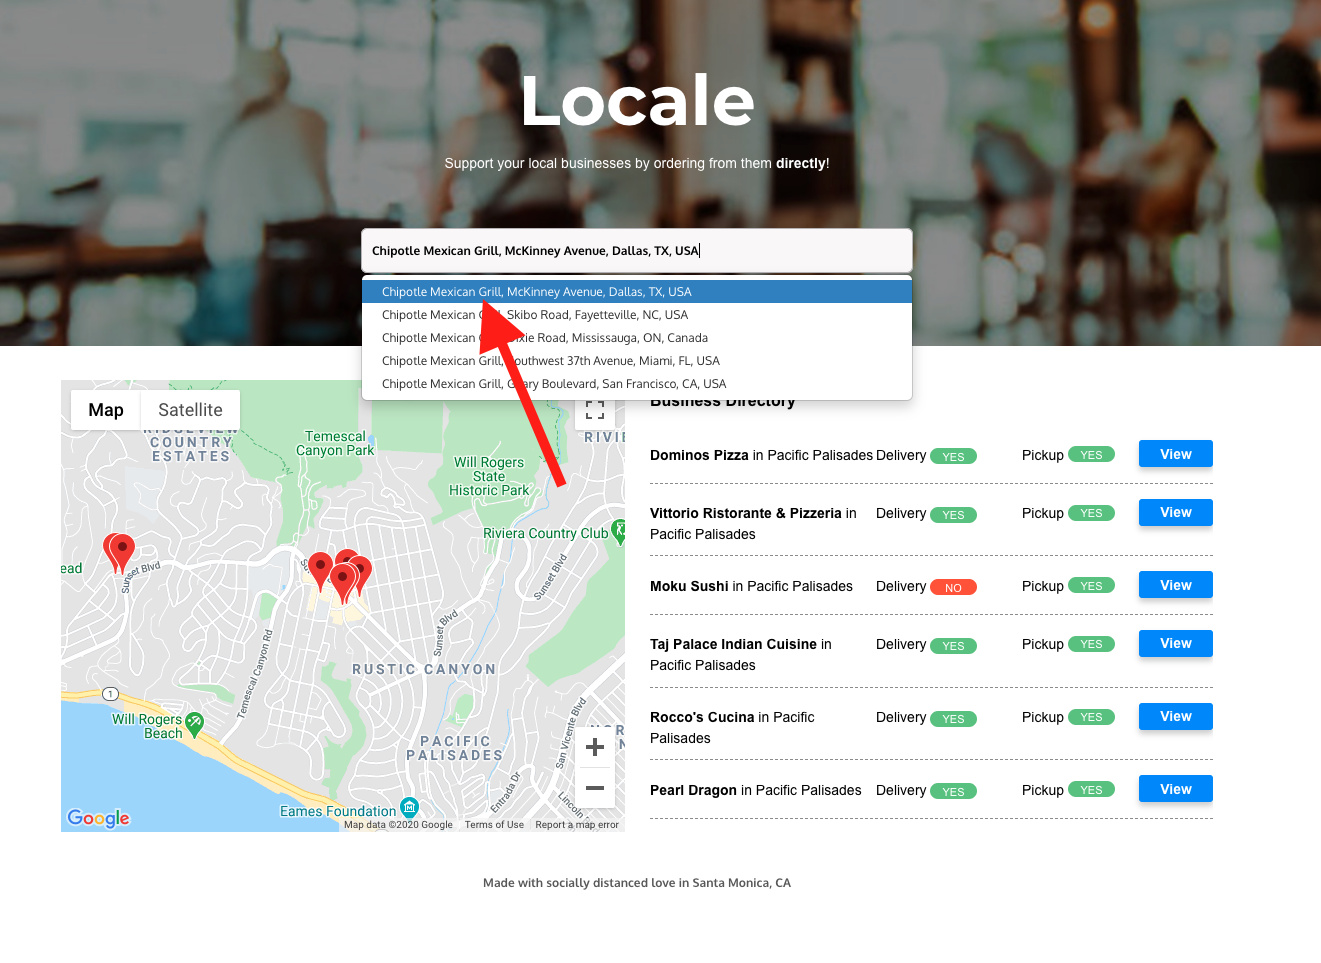Image resolution: width=1321 pixels, height=963 pixels.
Task: Click the RUSTIC CANYON map label
Action: [424, 669]
